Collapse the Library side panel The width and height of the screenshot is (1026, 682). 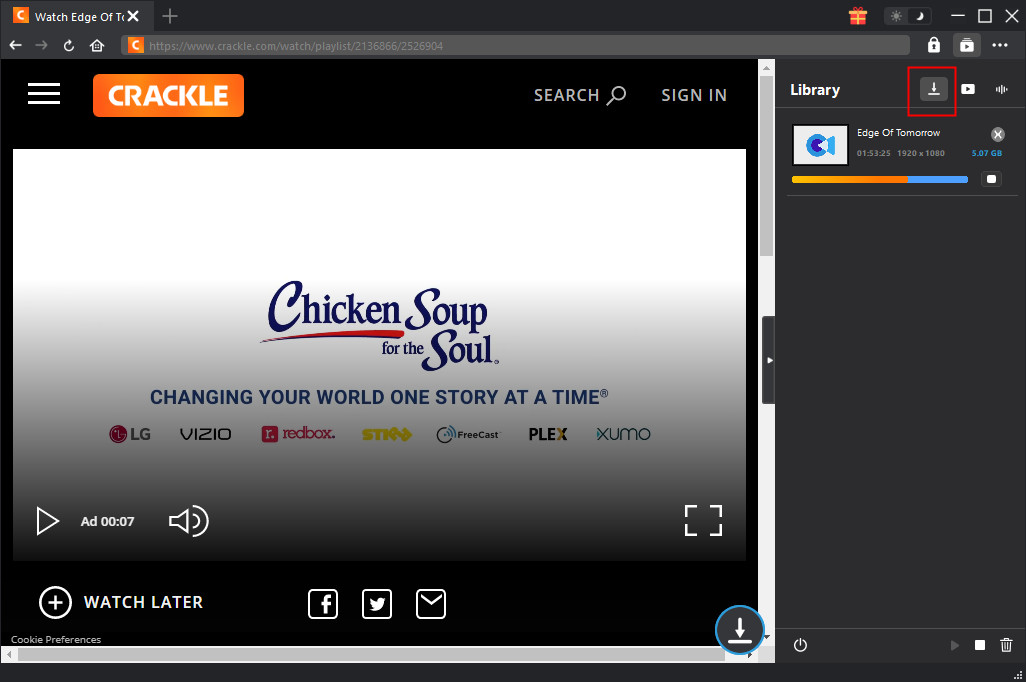click(768, 360)
